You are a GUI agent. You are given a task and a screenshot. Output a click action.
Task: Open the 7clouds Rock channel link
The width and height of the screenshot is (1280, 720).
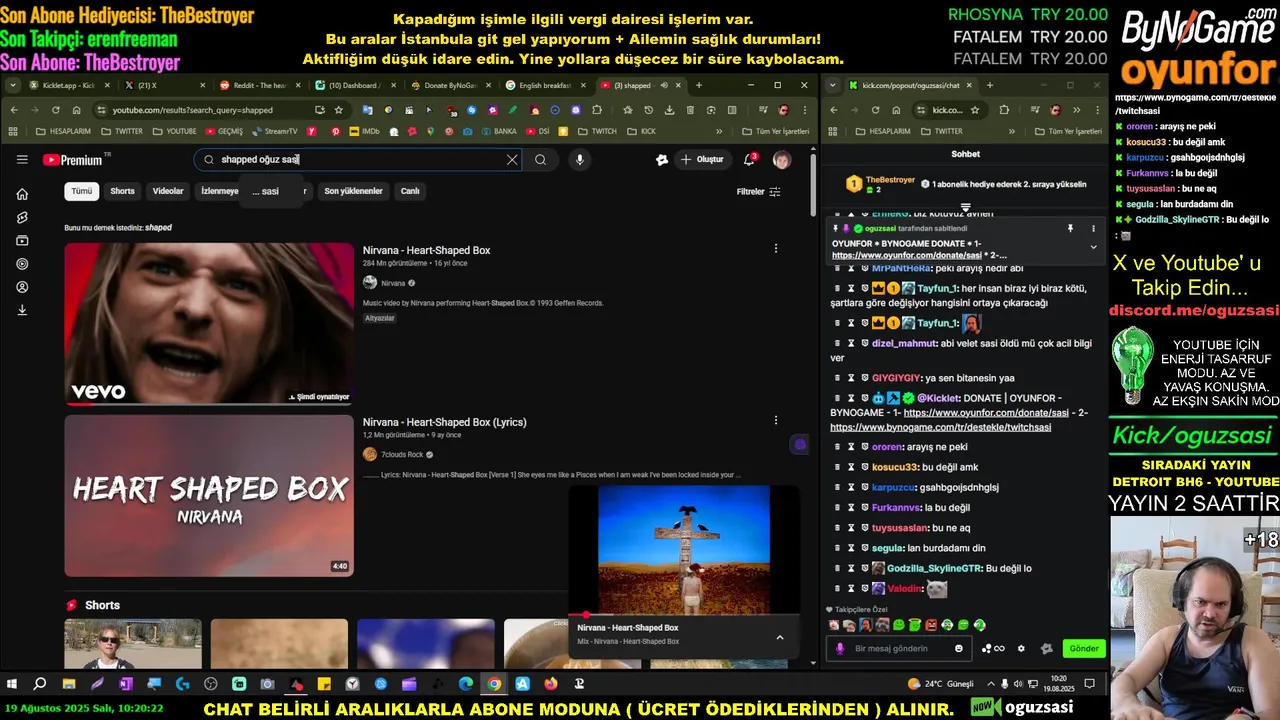click(402, 455)
